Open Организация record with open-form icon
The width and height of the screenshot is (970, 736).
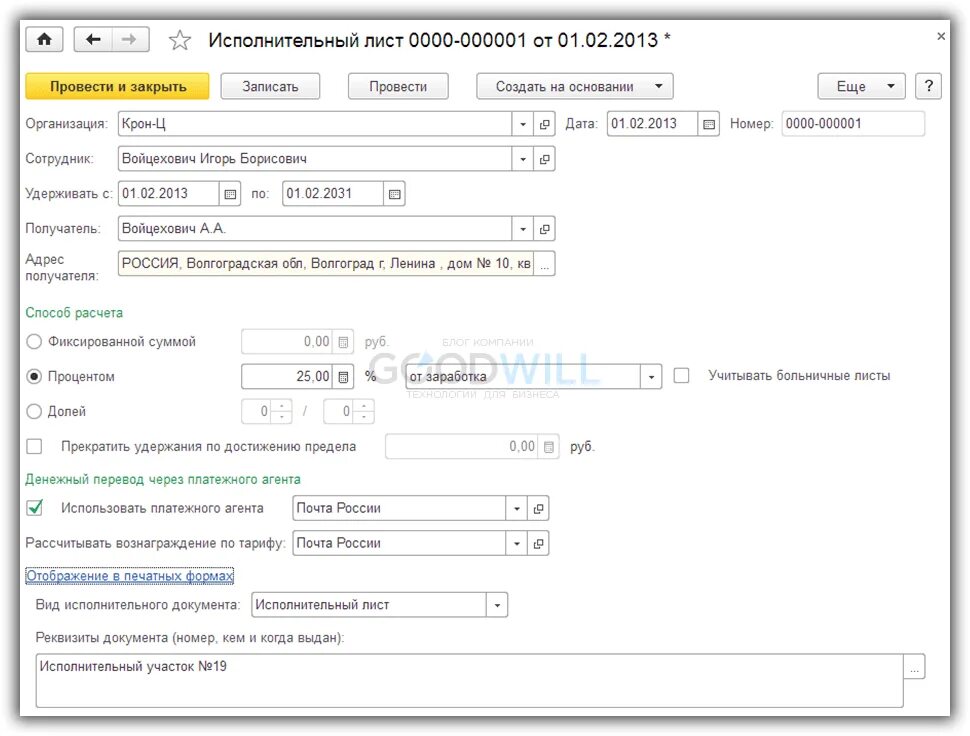point(544,124)
